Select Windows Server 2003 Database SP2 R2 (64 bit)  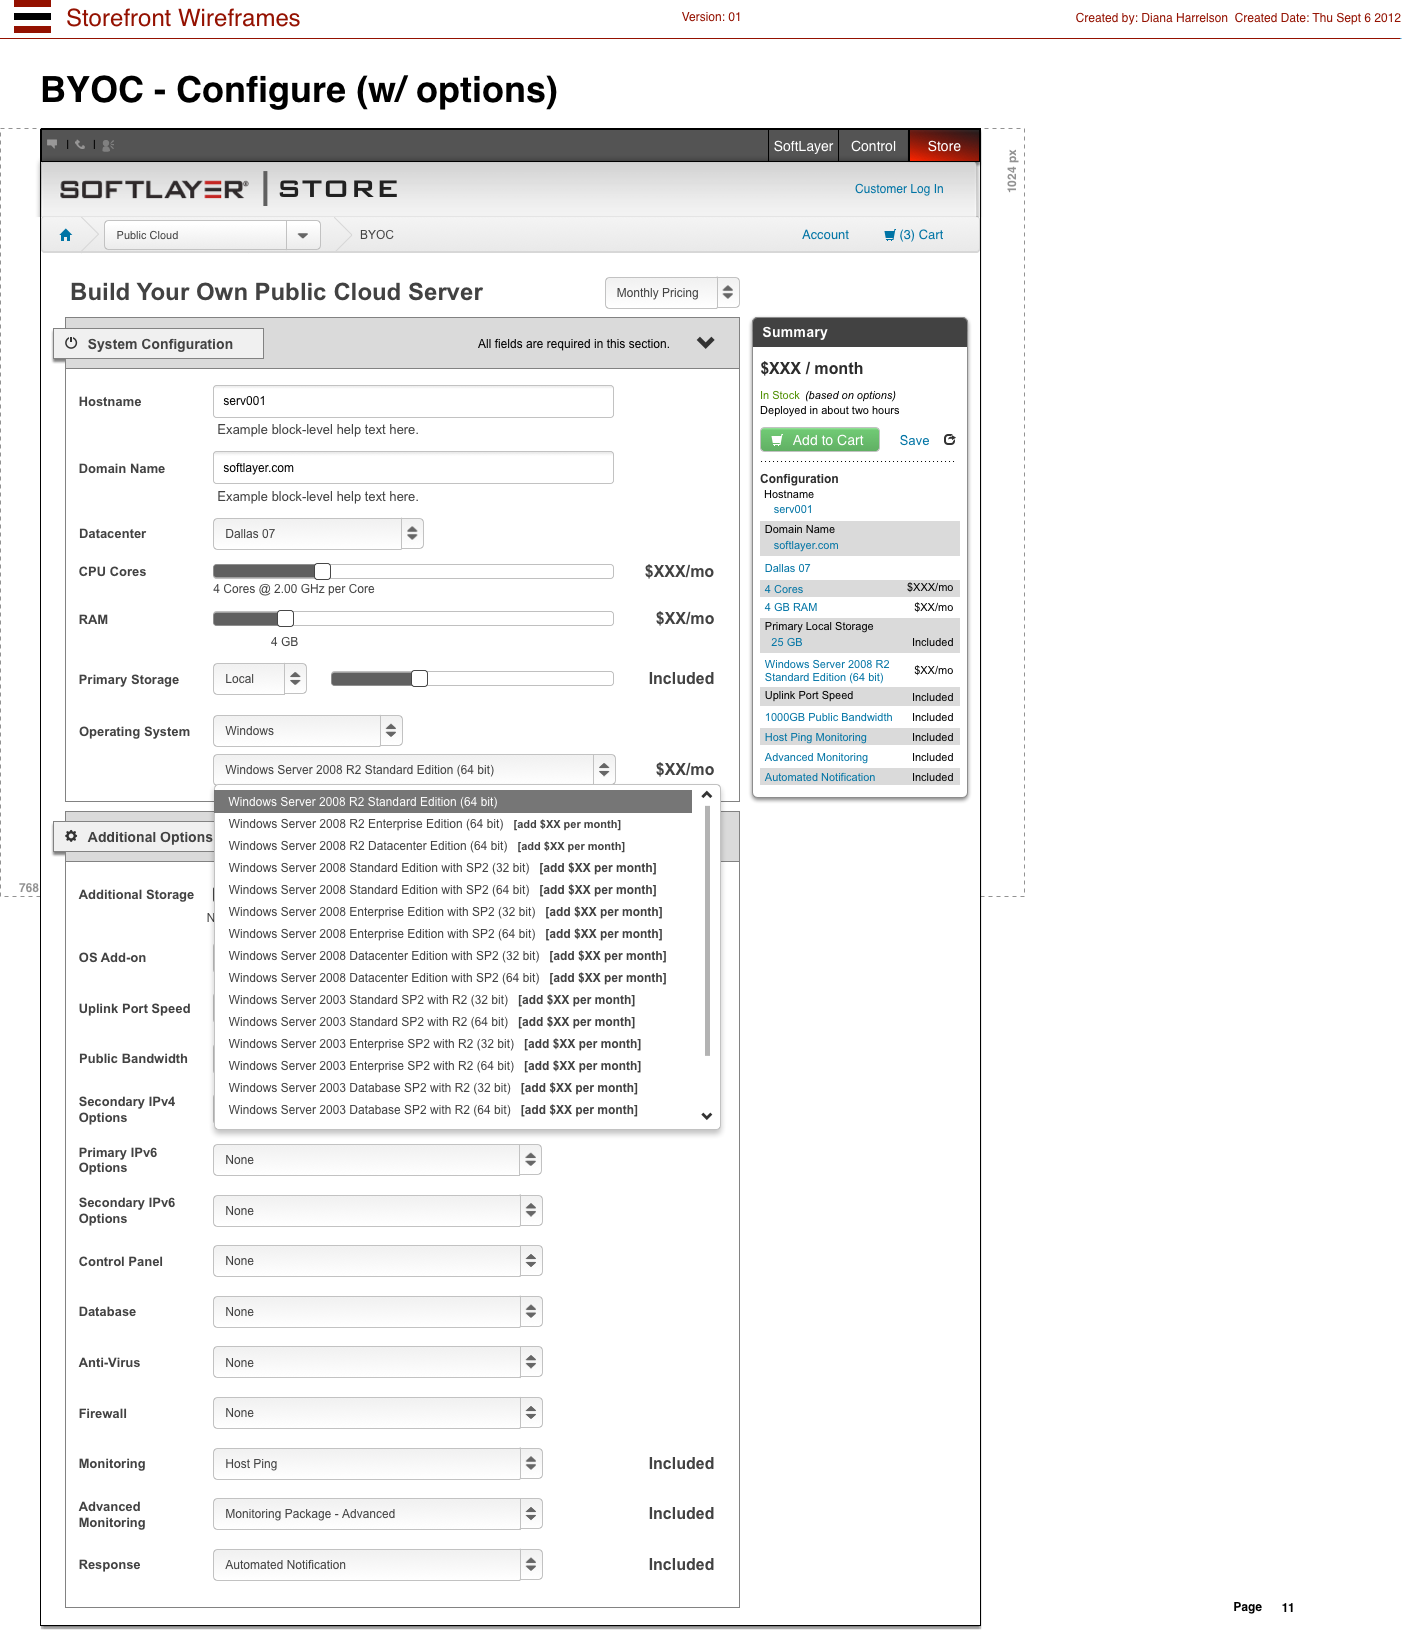[x=453, y=1110]
